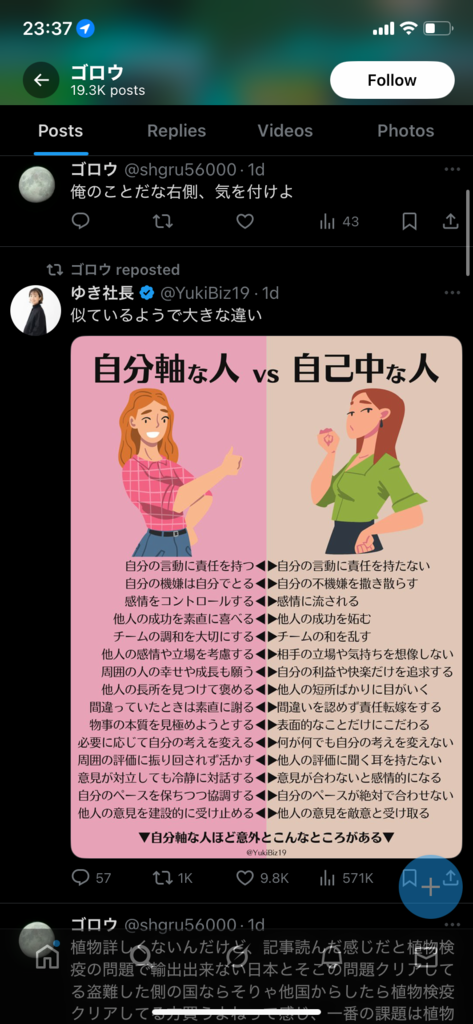
Task: Tap the blue compose post button
Action: pyautogui.click(x=430, y=887)
